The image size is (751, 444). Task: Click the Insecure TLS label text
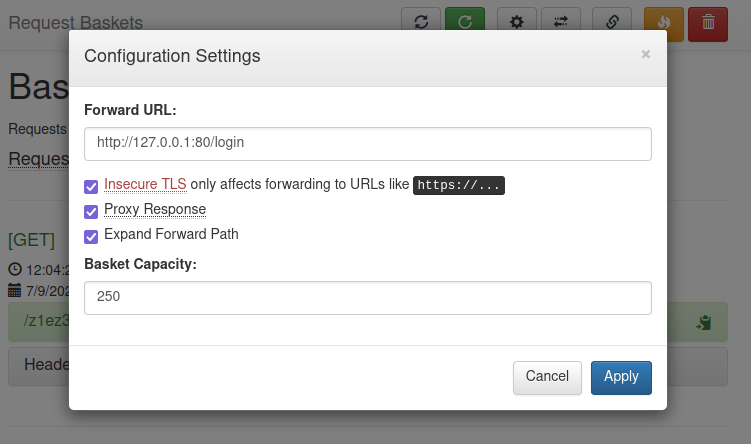pos(145,185)
